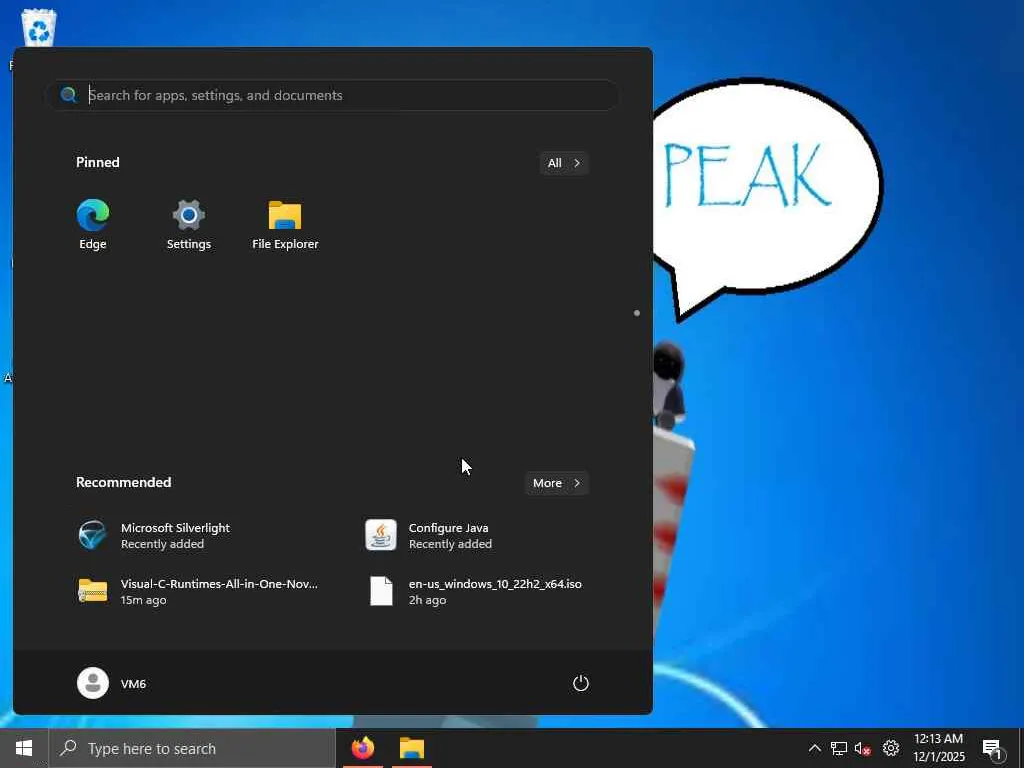Click the gear icon in the system tray
The width and height of the screenshot is (1024, 768).
click(891, 748)
